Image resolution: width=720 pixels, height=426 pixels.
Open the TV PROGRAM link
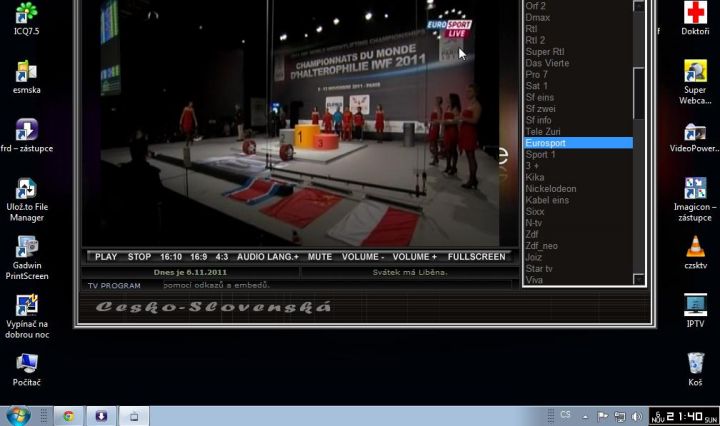coord(114,286)
